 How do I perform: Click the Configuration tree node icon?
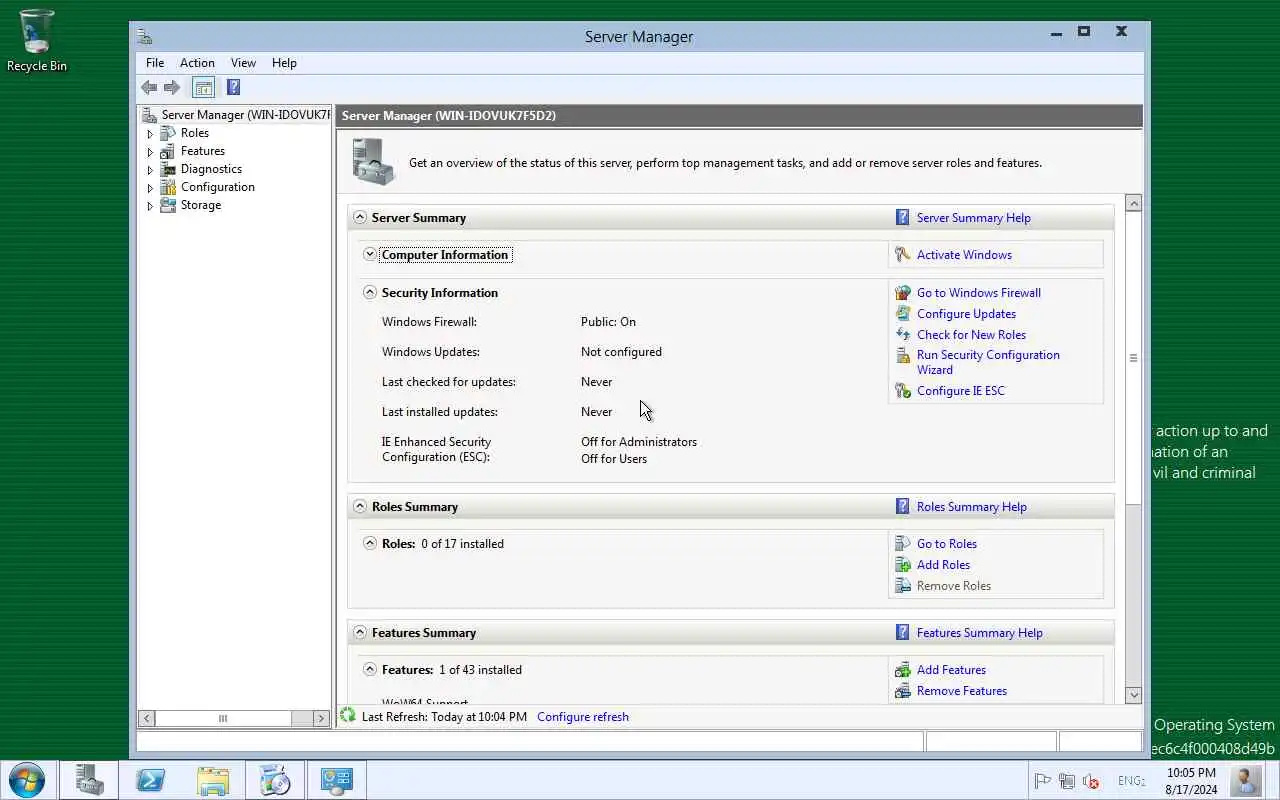pyautogui.click(x=168, y=187)
